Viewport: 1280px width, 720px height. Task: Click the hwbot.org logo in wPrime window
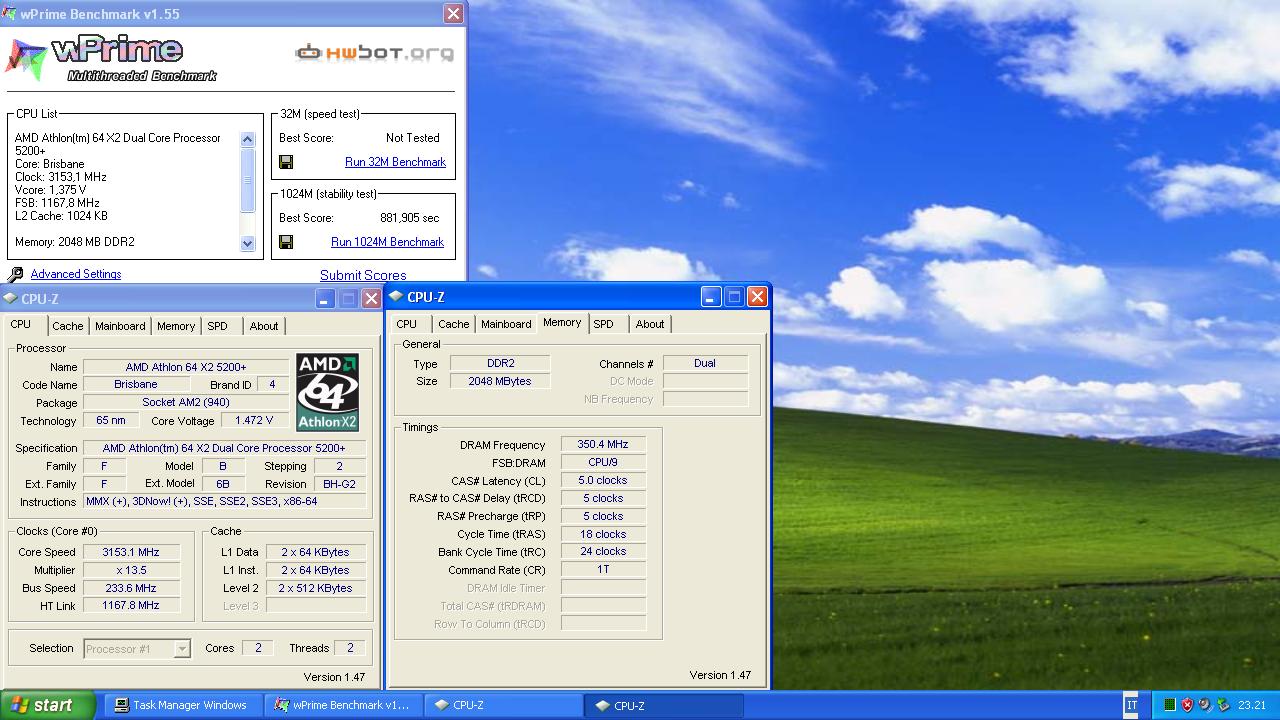pyautogui.click(x=375, y=52)
